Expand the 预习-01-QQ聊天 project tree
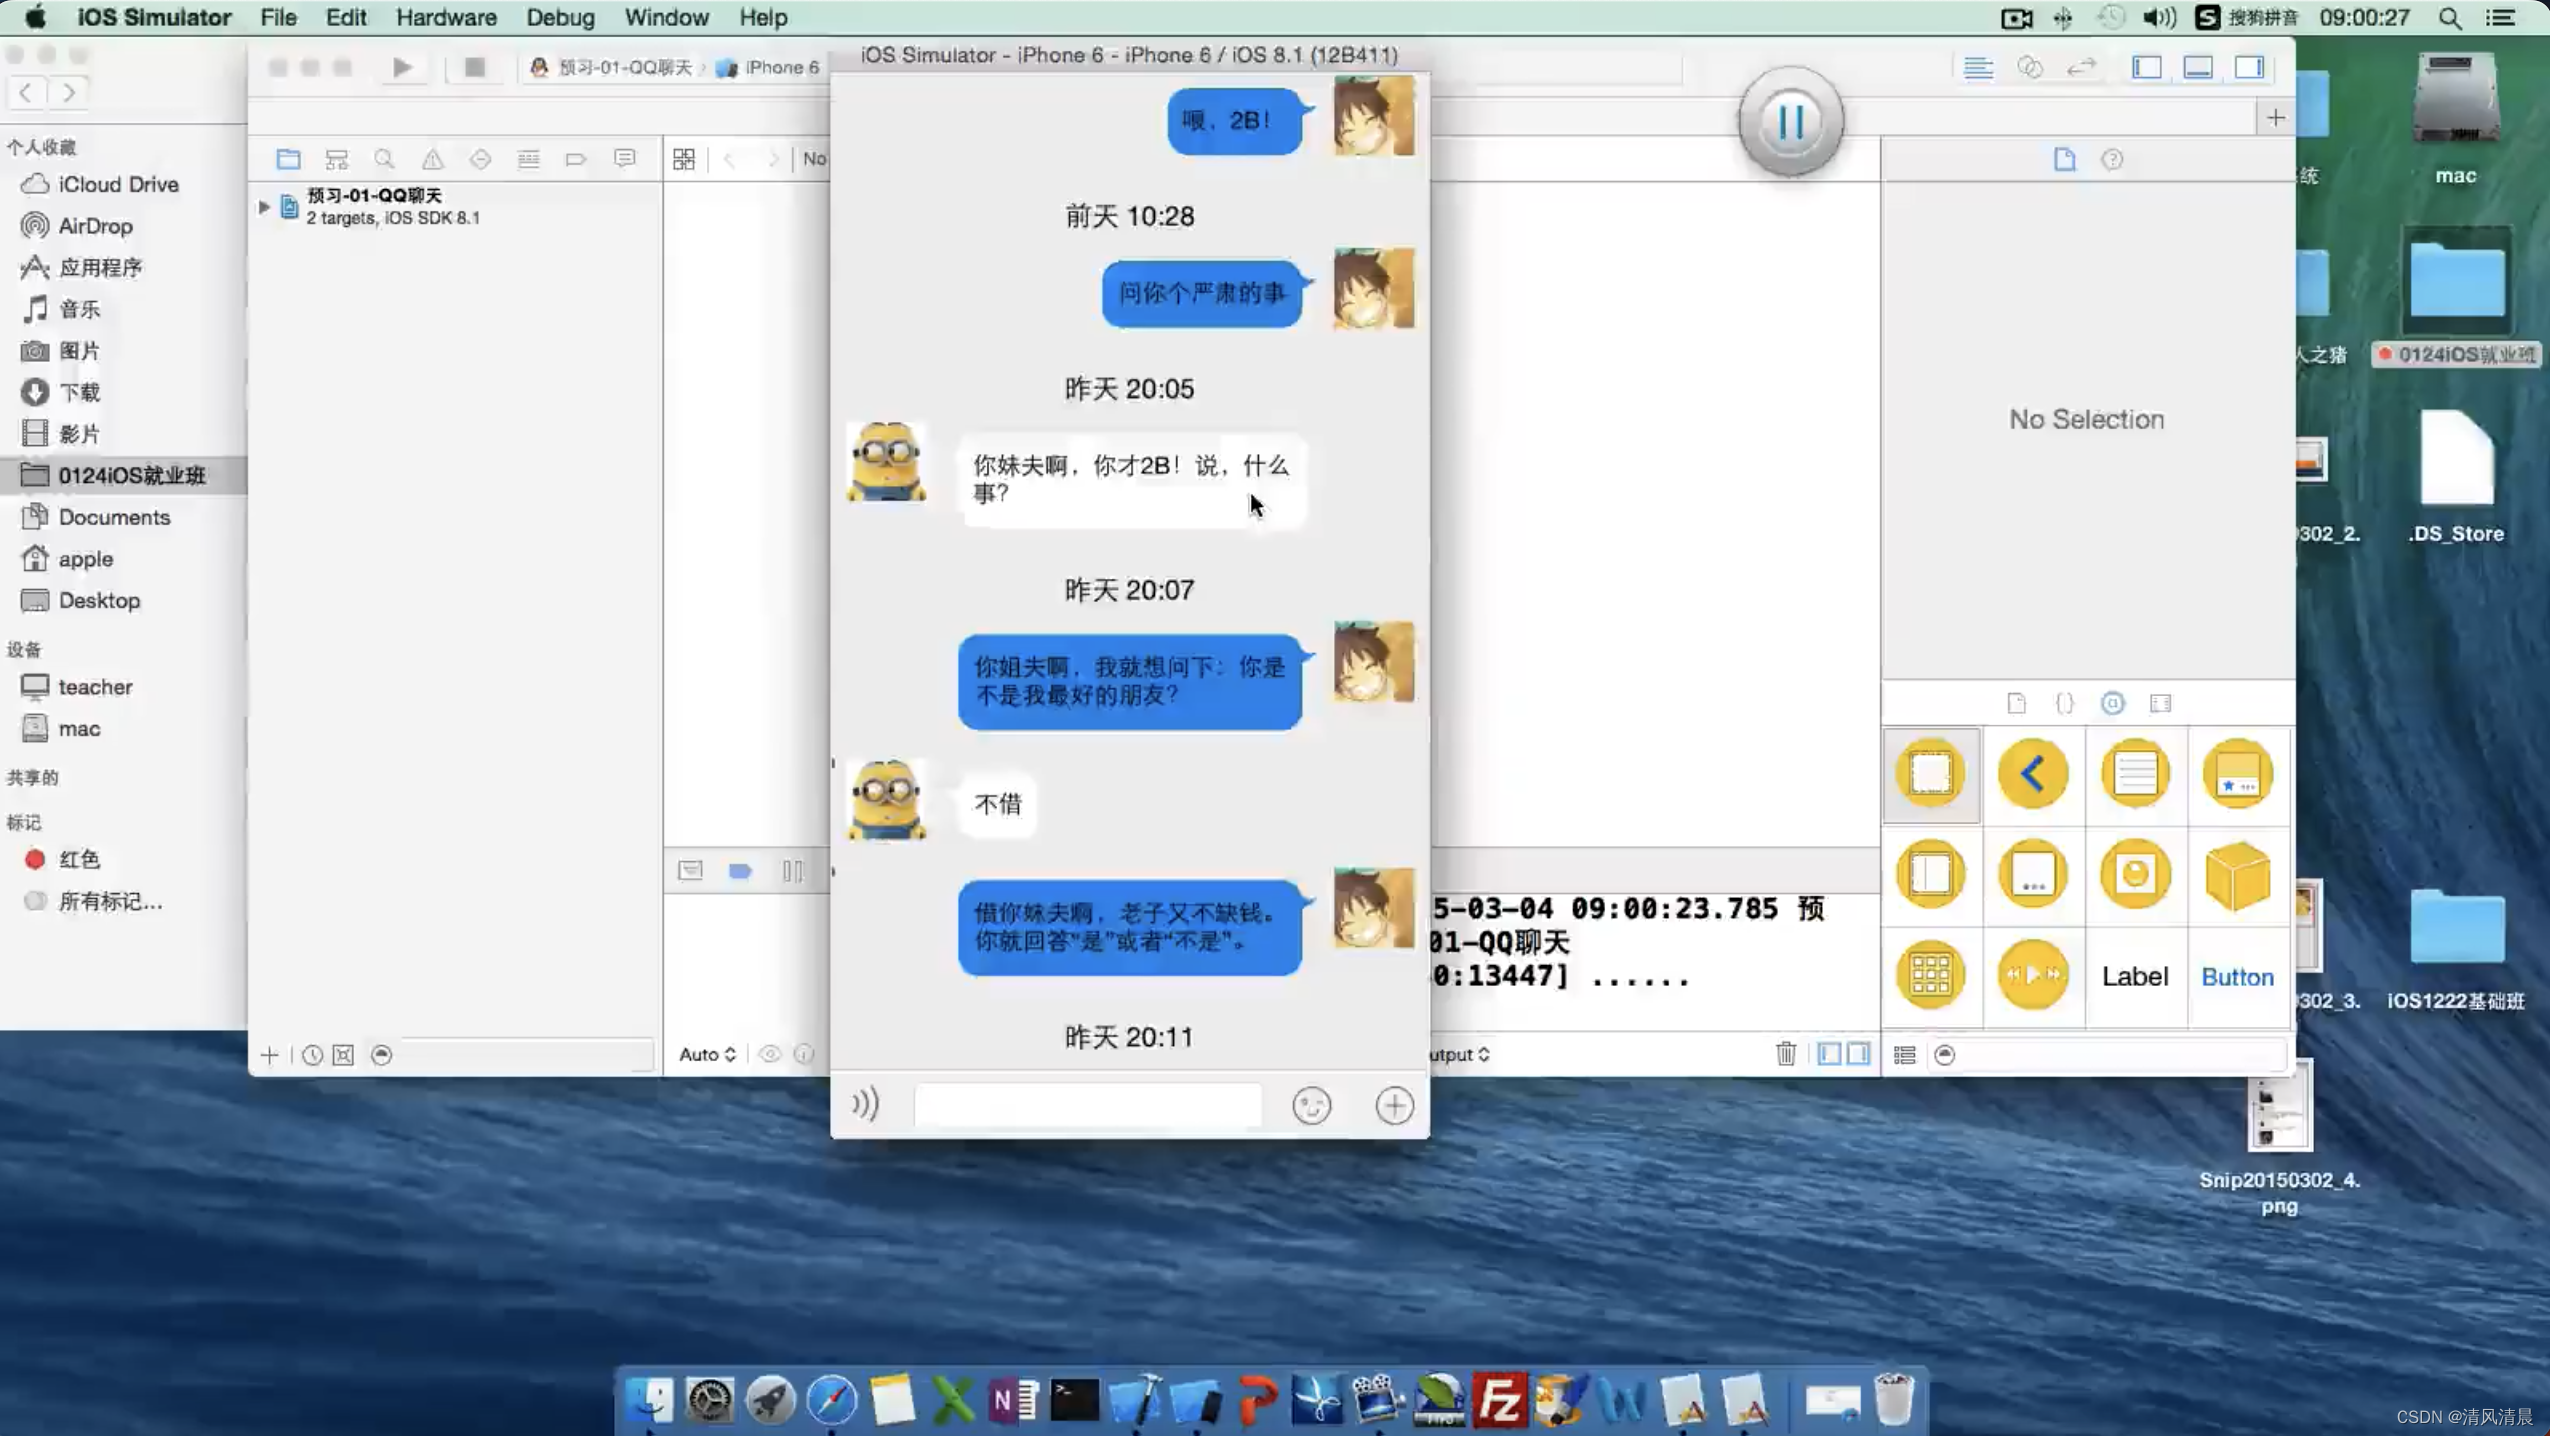 coord(264,207)
